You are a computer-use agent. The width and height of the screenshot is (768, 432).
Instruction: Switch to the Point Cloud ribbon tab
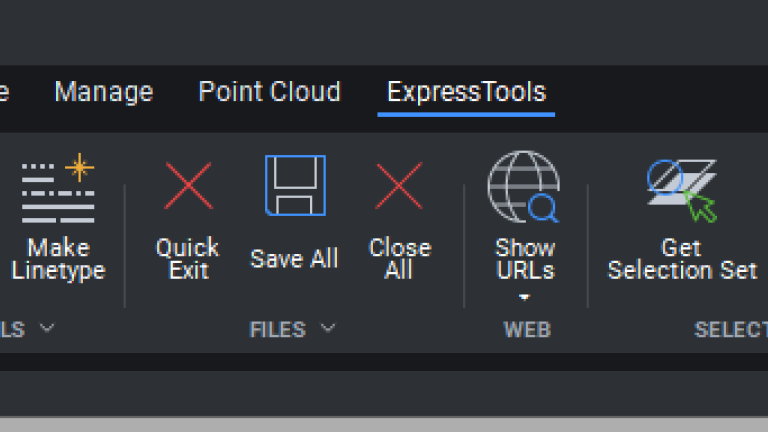269,92
